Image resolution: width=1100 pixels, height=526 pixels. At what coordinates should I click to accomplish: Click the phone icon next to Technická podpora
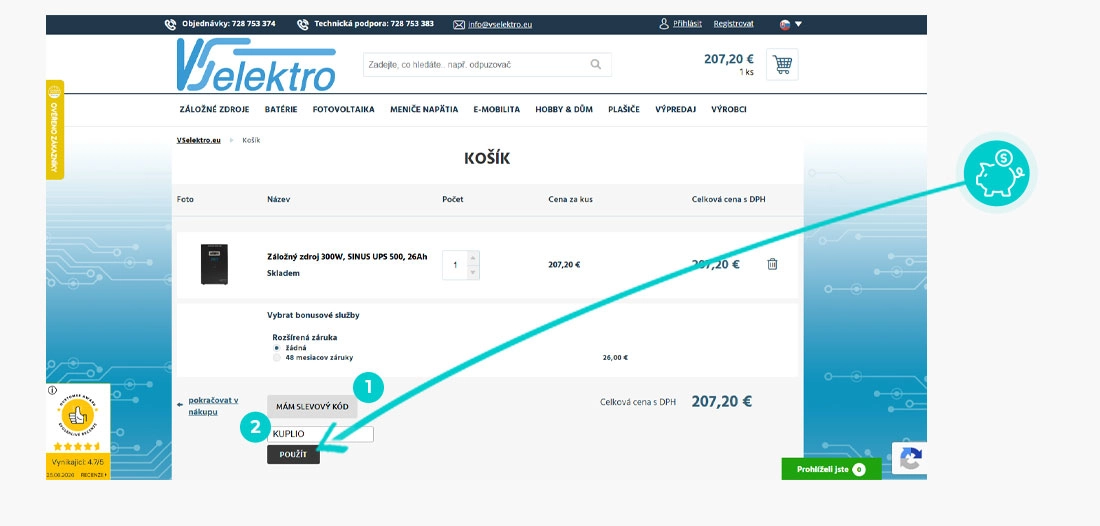click(302, 25)
